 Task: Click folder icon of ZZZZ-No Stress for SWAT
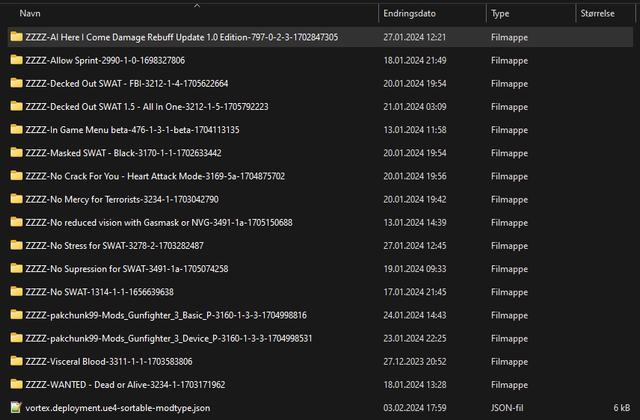click(16, 245)
